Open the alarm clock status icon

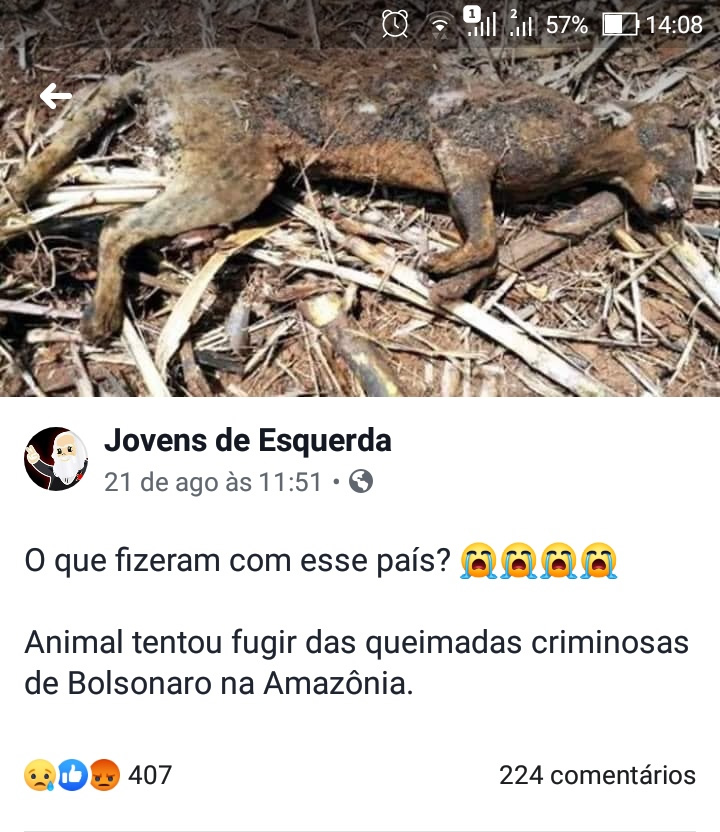pyautogui.click(x=395, y=24)
